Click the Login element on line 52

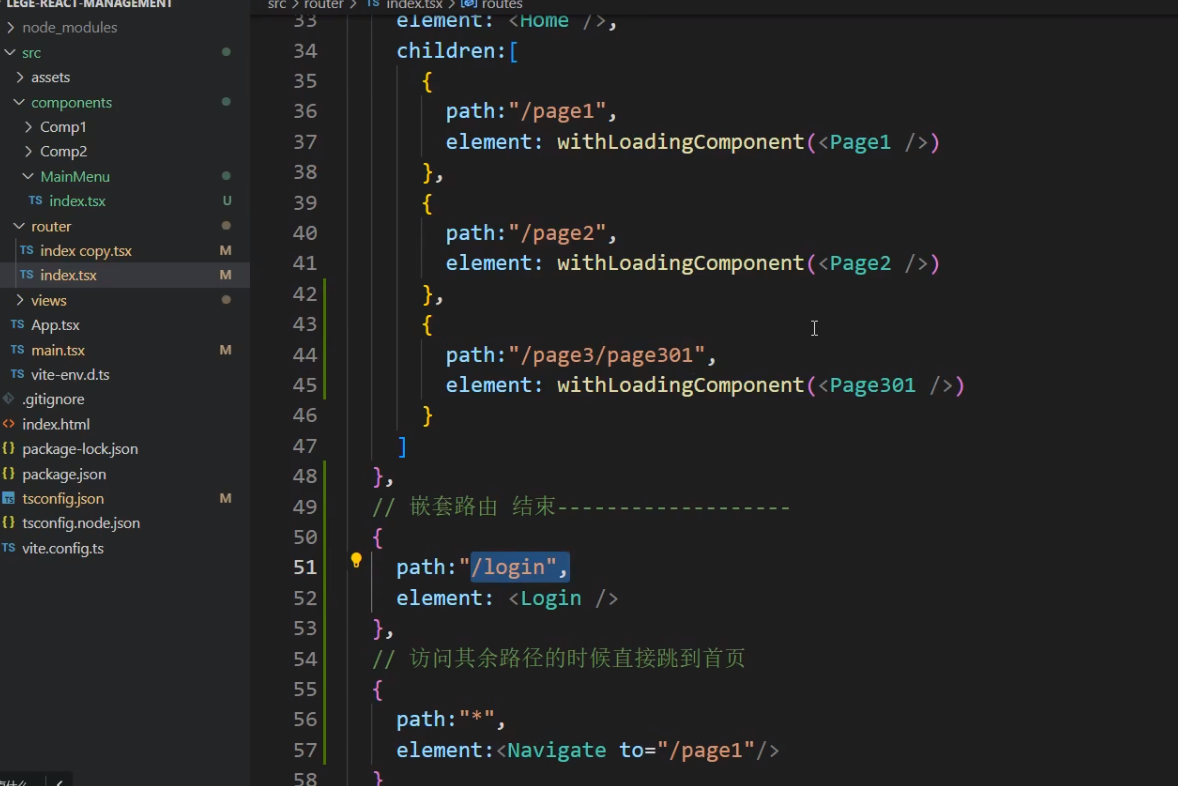tap(551, 598)
